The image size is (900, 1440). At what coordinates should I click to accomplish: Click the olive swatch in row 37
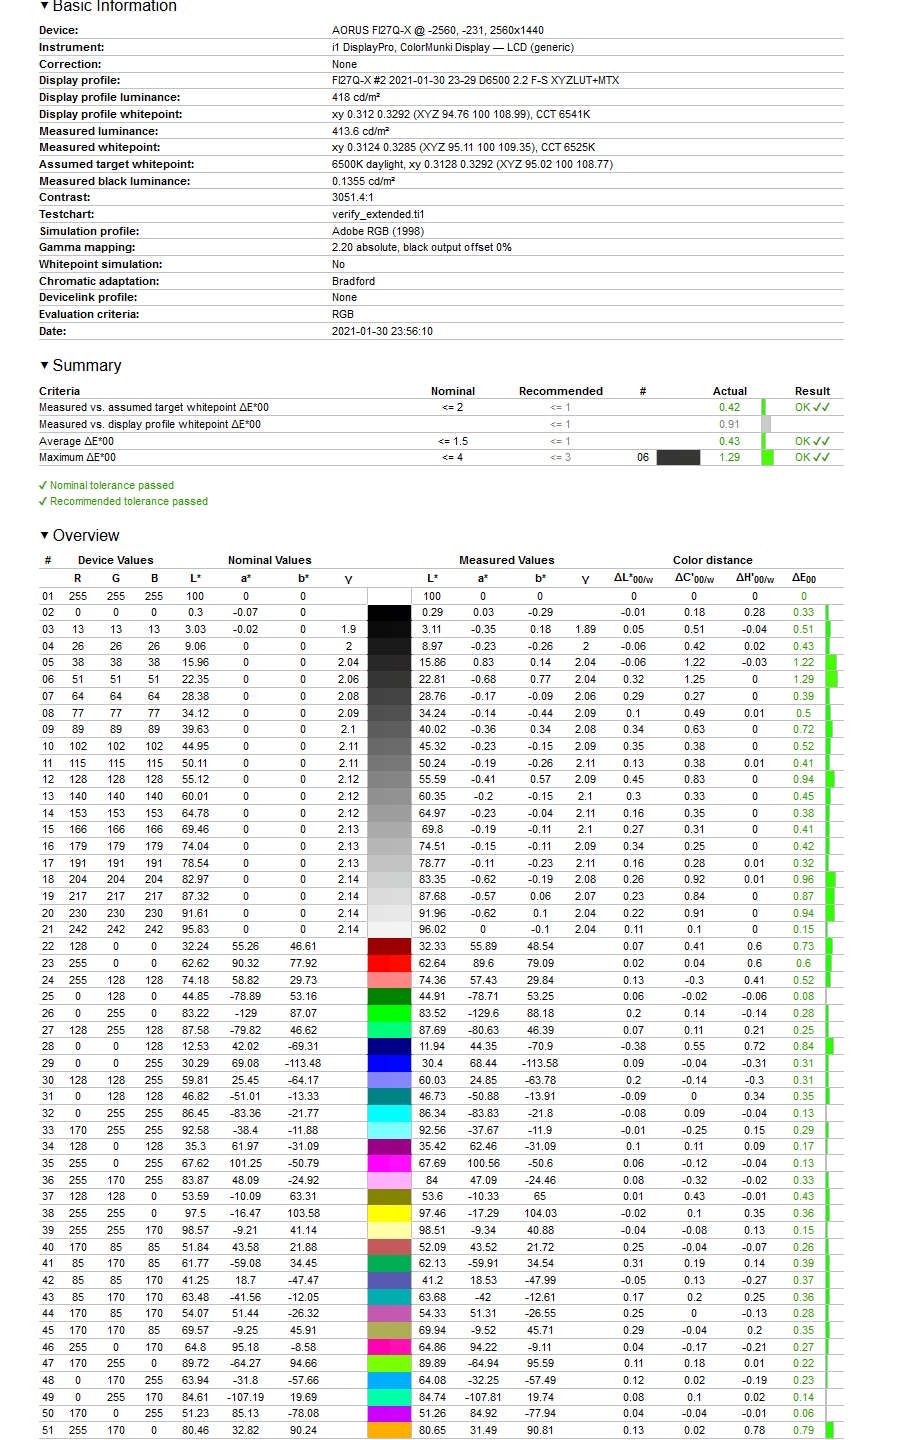(x=389, y=1196)
